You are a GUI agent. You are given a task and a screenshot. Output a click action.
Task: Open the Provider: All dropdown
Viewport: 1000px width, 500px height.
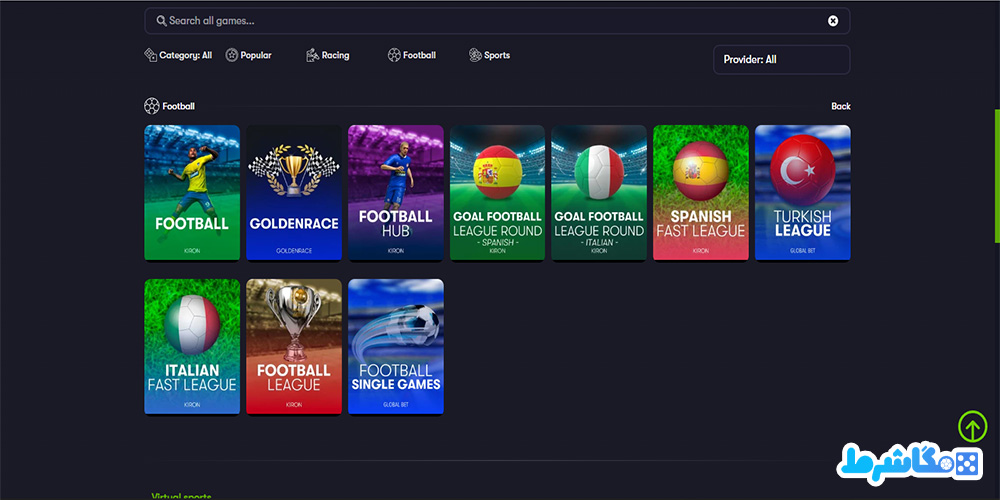781,60
